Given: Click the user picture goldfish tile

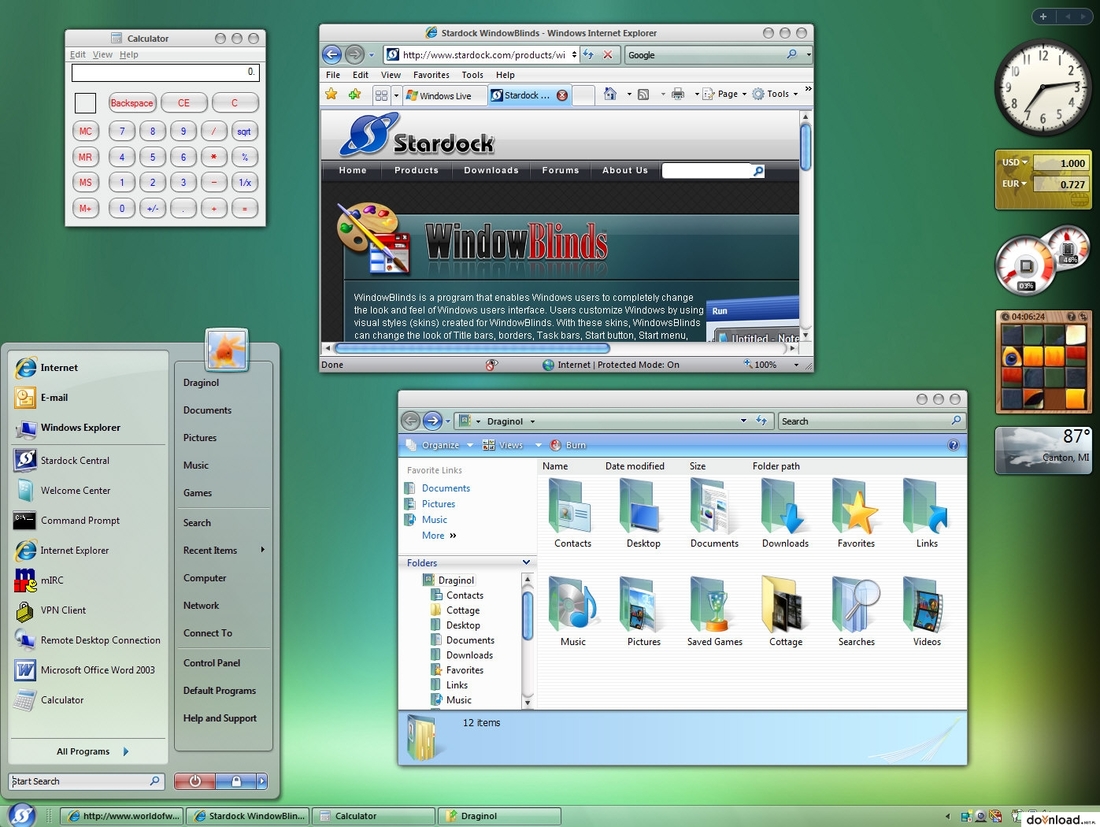Looking at the screenshot, I should coord(227,349).
